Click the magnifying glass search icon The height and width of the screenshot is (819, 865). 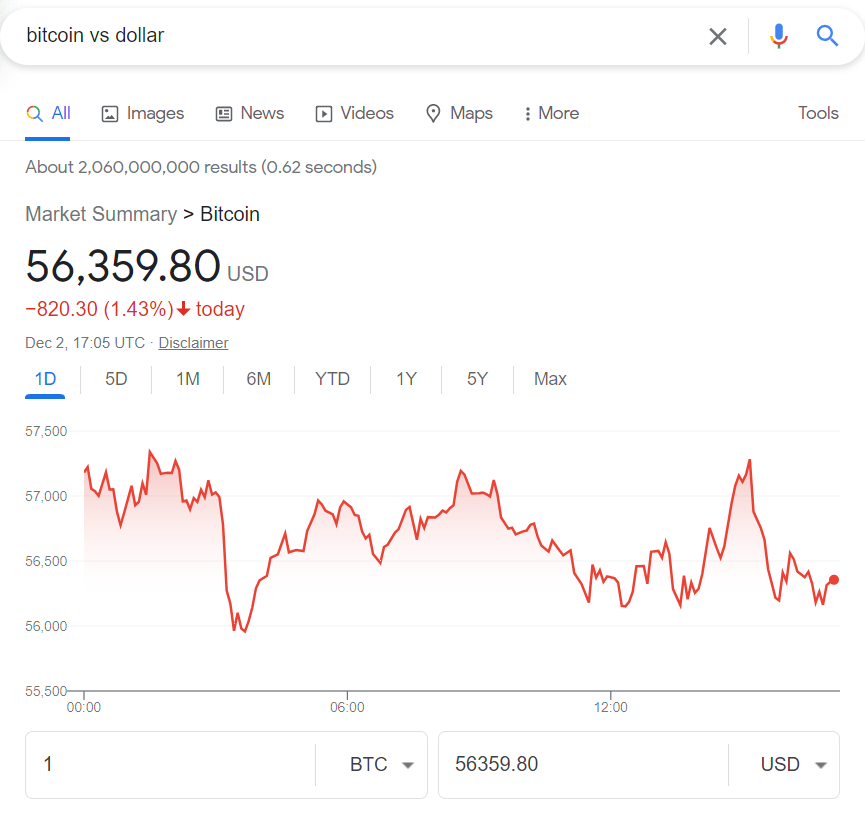click(x=827, y=36)
